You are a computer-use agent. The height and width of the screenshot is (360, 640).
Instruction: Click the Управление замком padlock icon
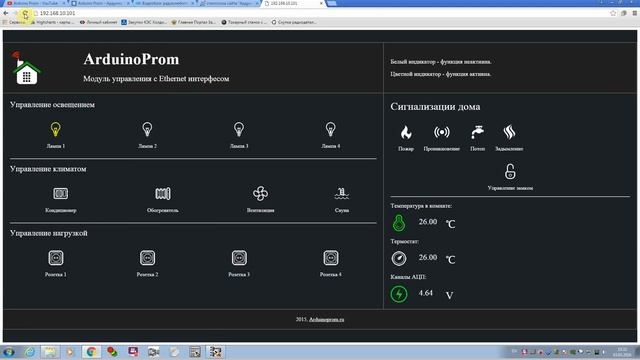tap(510, 171)
